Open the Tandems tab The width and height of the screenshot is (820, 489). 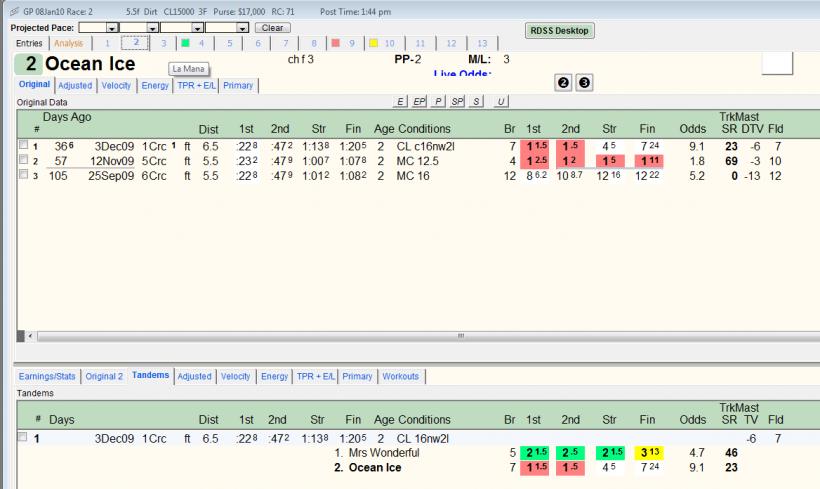click(x=151, y=375)
